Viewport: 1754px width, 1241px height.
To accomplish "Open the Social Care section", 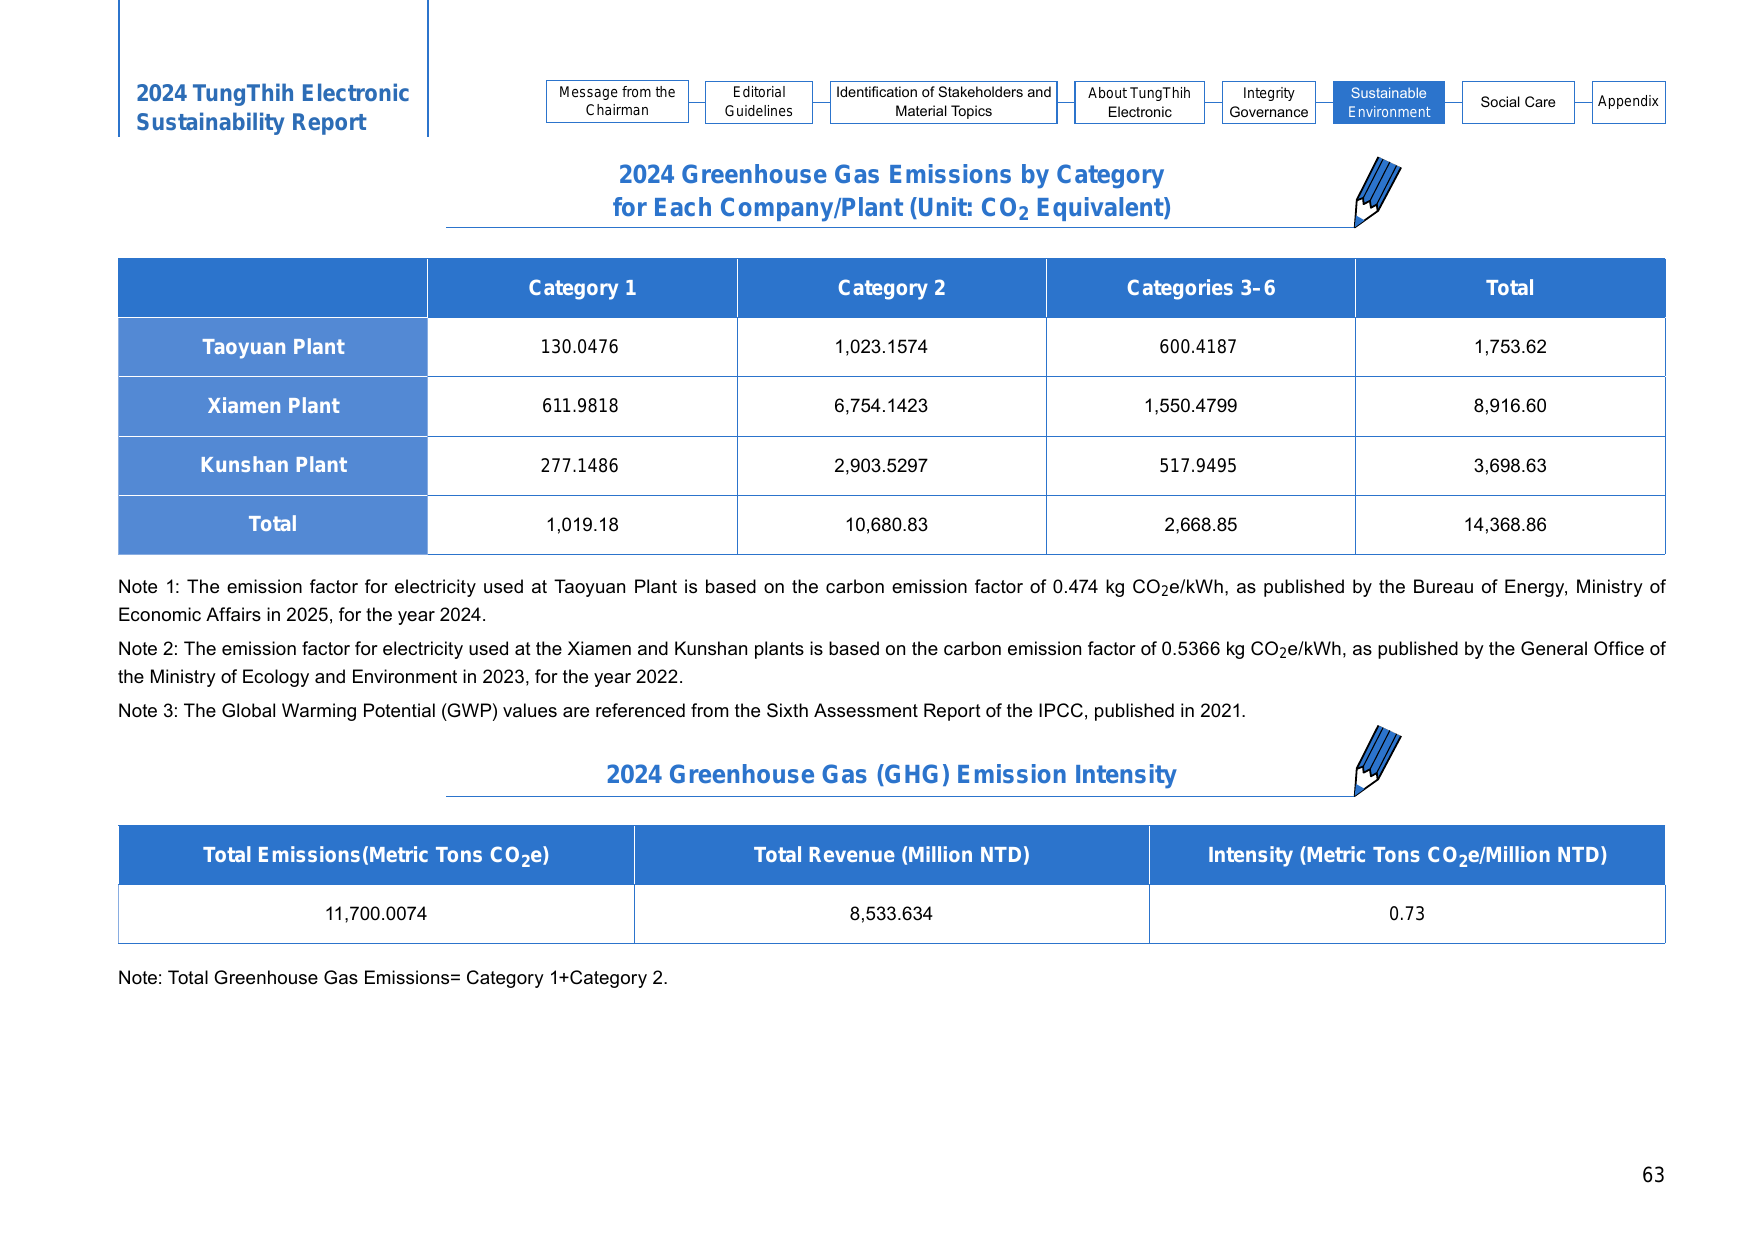I will [1518, 102].
